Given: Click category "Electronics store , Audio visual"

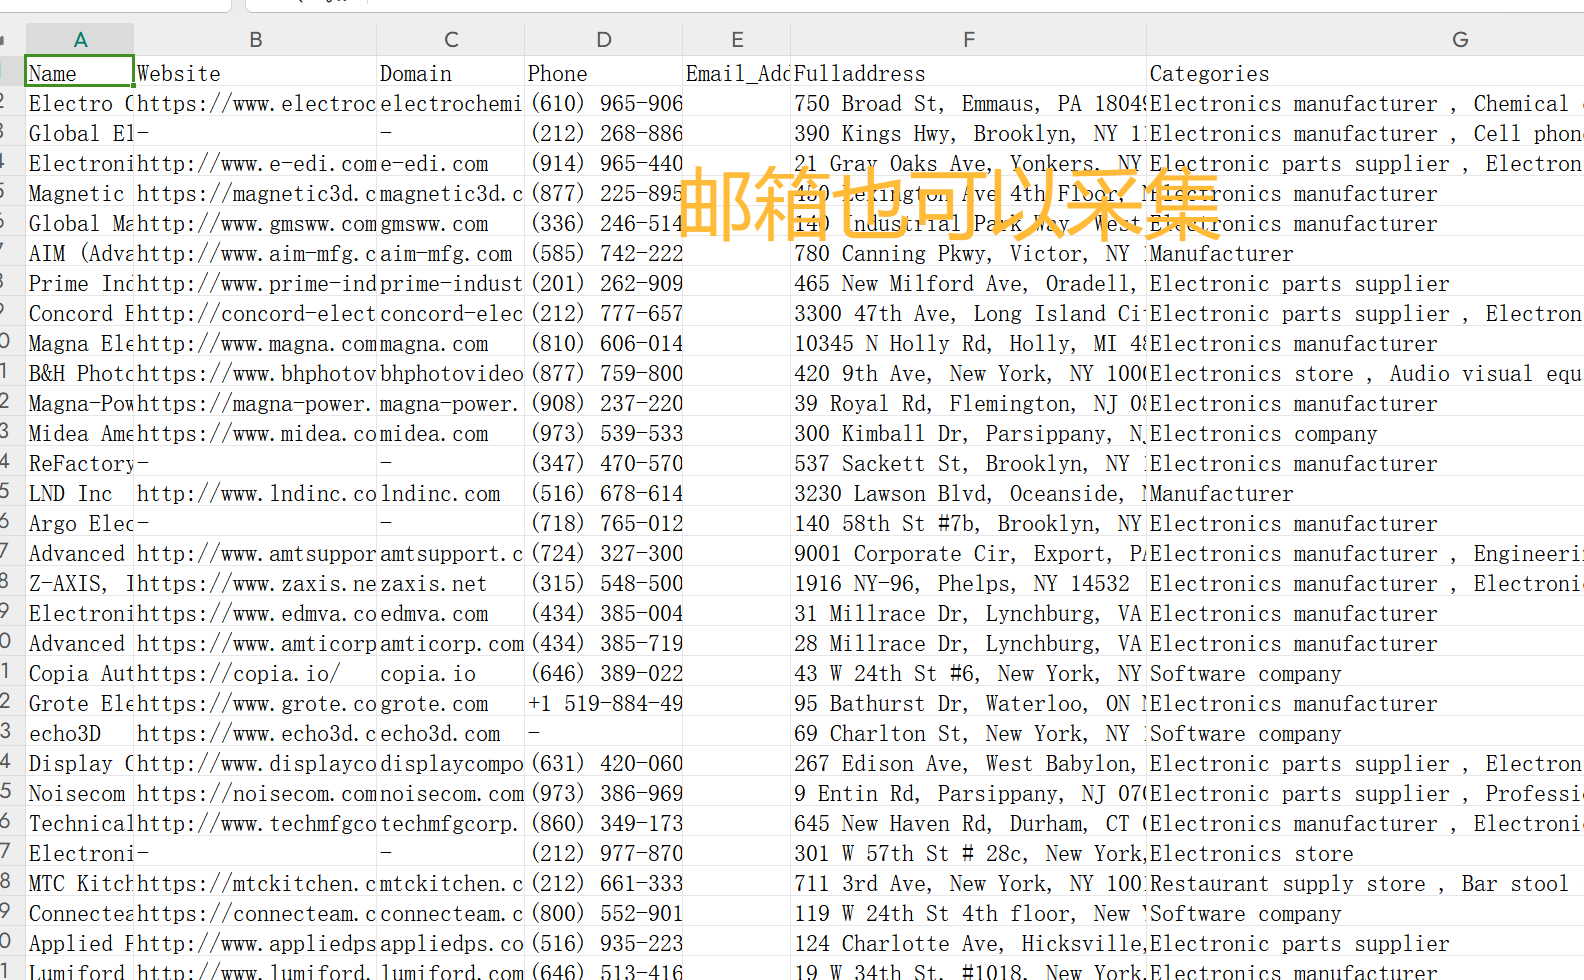Looking at the screenshot, I should point(1366,373).
